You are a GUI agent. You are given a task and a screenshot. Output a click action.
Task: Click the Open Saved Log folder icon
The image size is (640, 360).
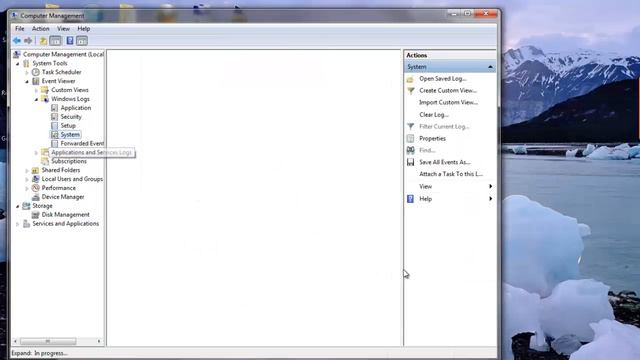(x=411, y=79)
